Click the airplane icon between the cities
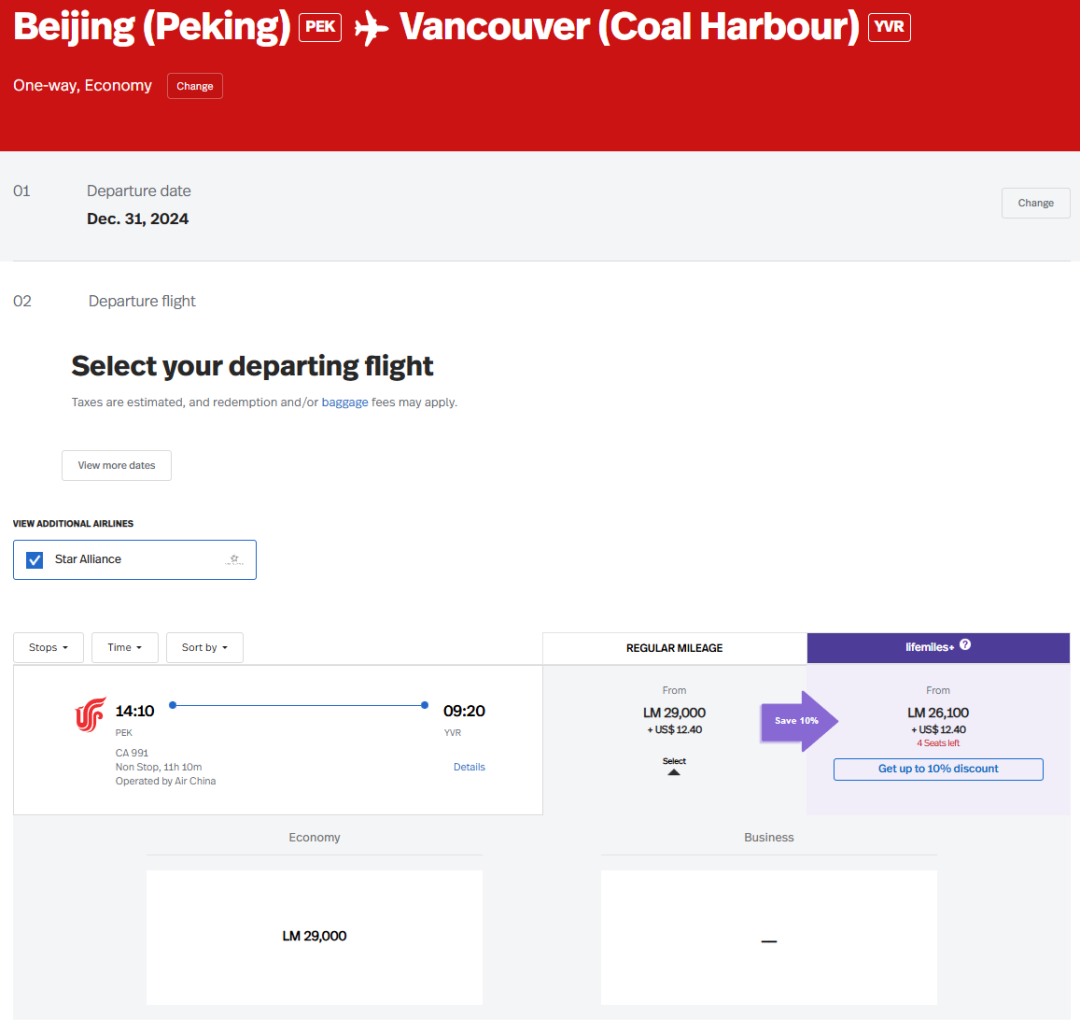 tap(371, 29)
